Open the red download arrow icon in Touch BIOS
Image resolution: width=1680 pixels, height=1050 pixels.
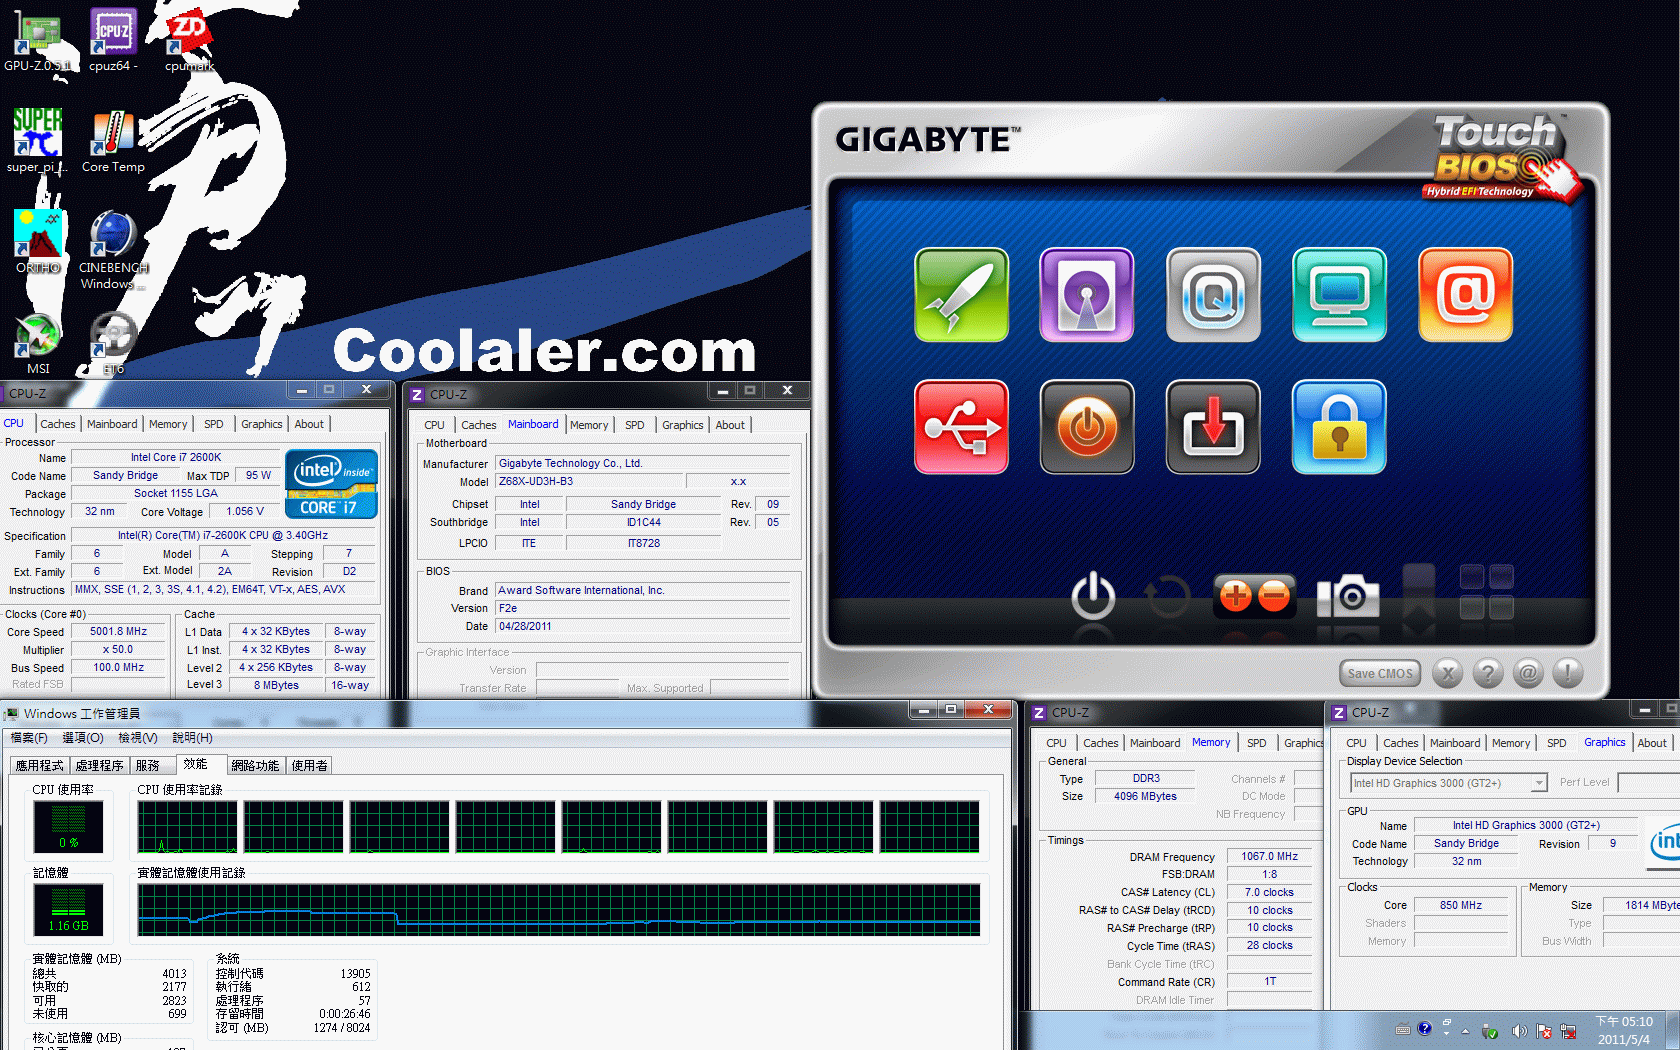click(1213, 427)
